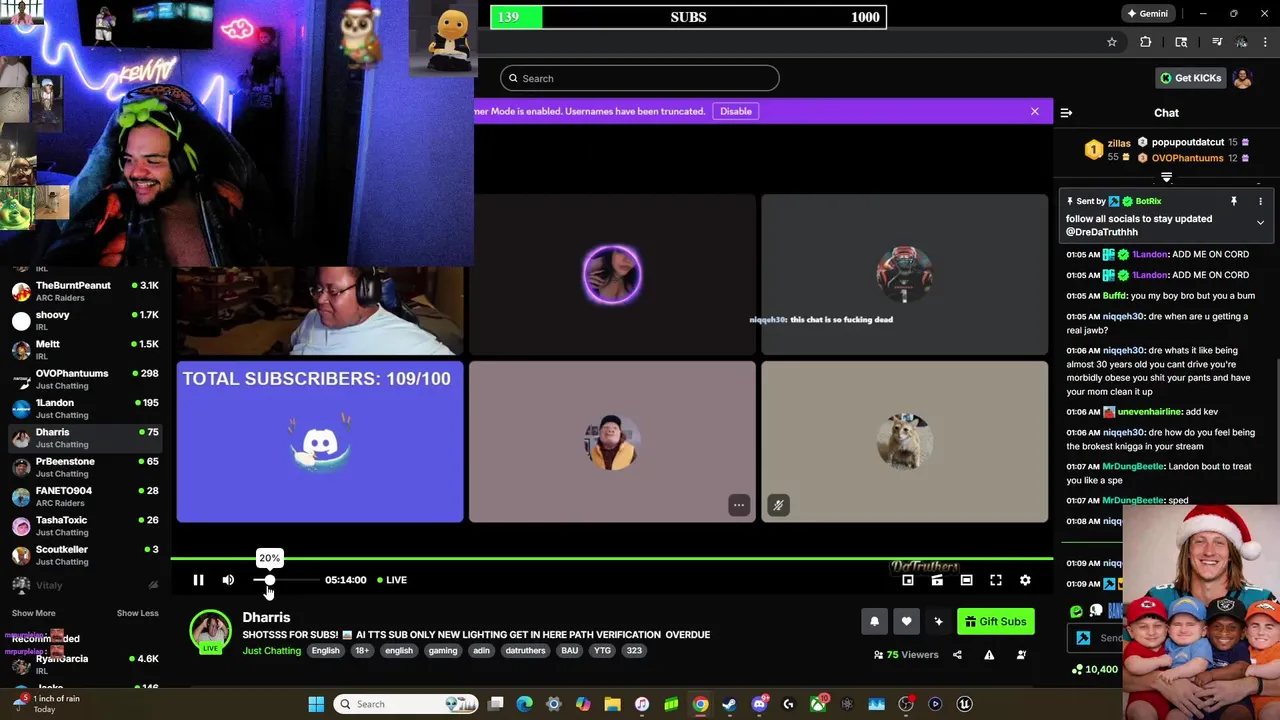Click the user icon beside report
The width and height of the screenshot is (1280, 720).
coord(1021,655)
